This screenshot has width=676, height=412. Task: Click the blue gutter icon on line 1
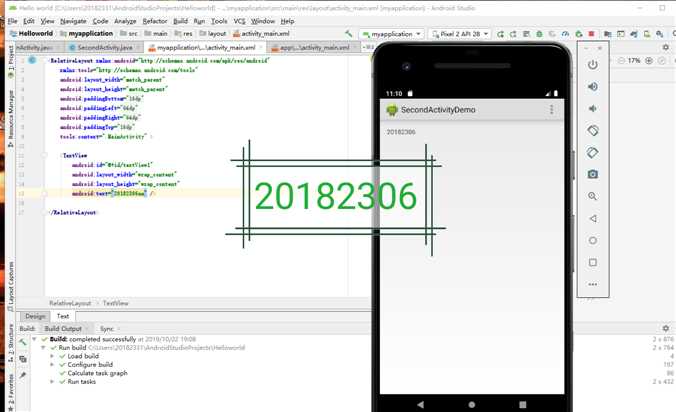click(x=32, y=60)
